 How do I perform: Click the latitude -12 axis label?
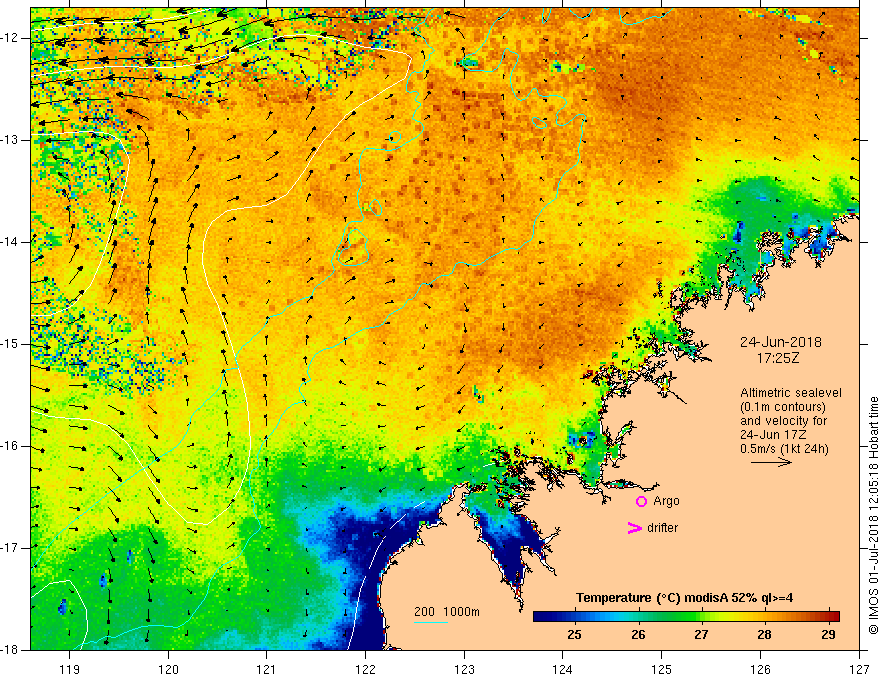click(x=10, y=38)
